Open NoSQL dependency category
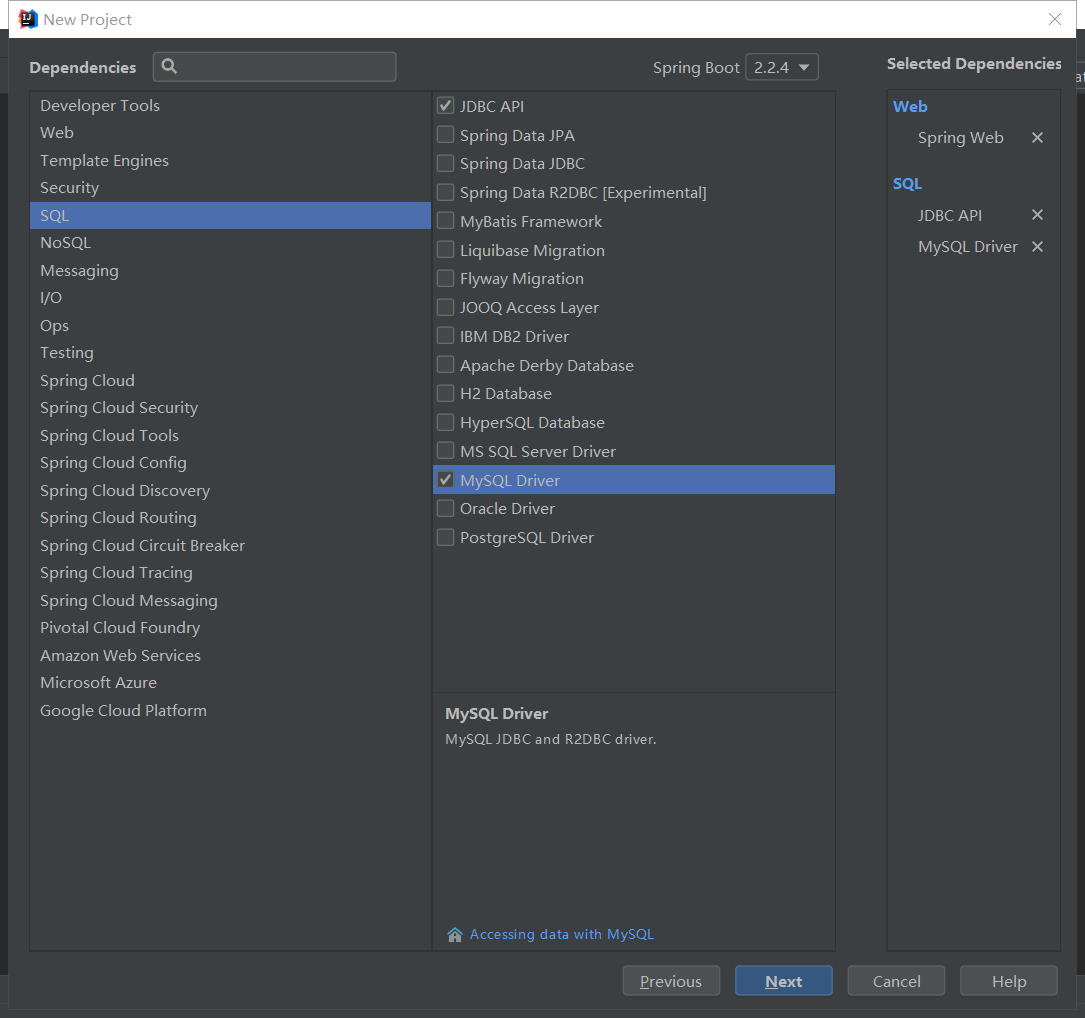 (x=230, y=242)
